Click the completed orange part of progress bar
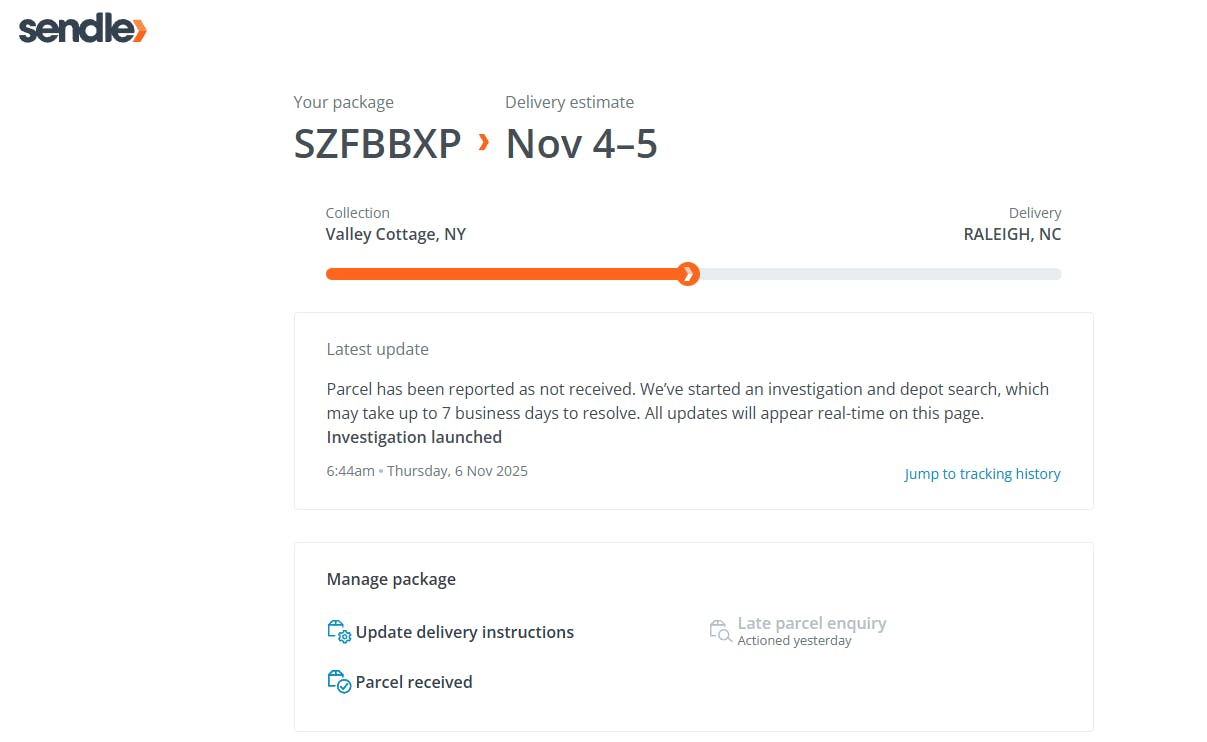 click(500, 274)
